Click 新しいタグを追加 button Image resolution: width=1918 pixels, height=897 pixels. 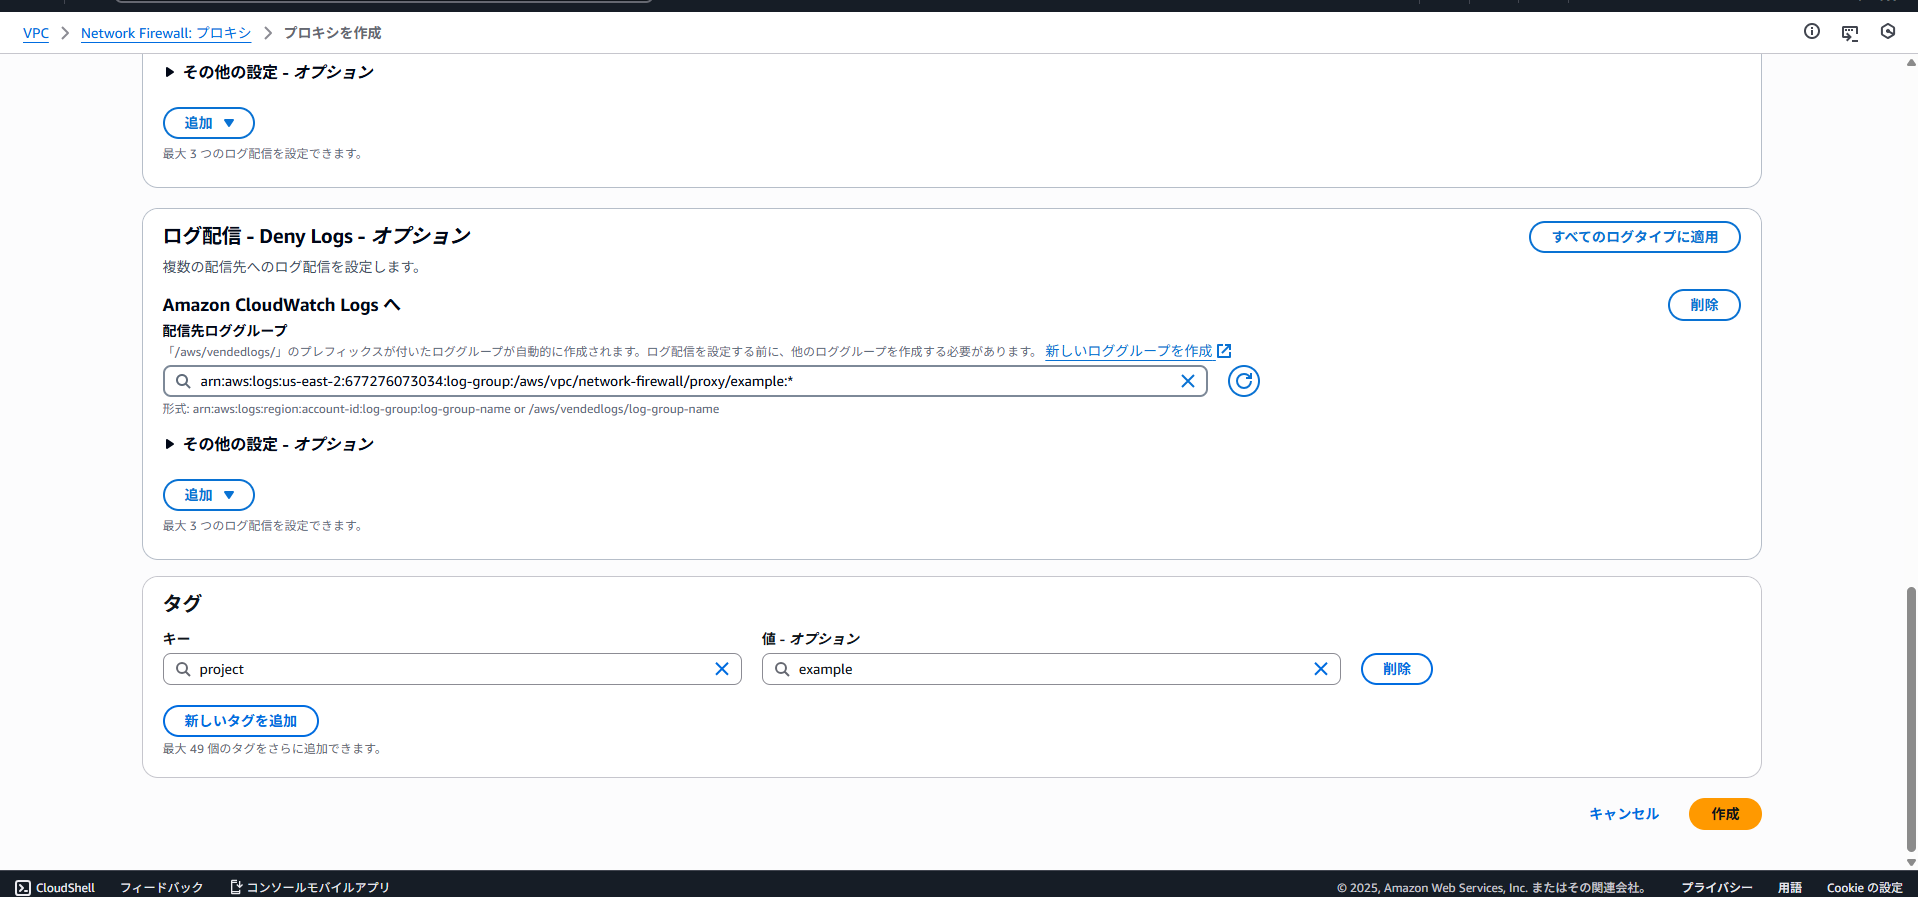(x=240, y=721)
